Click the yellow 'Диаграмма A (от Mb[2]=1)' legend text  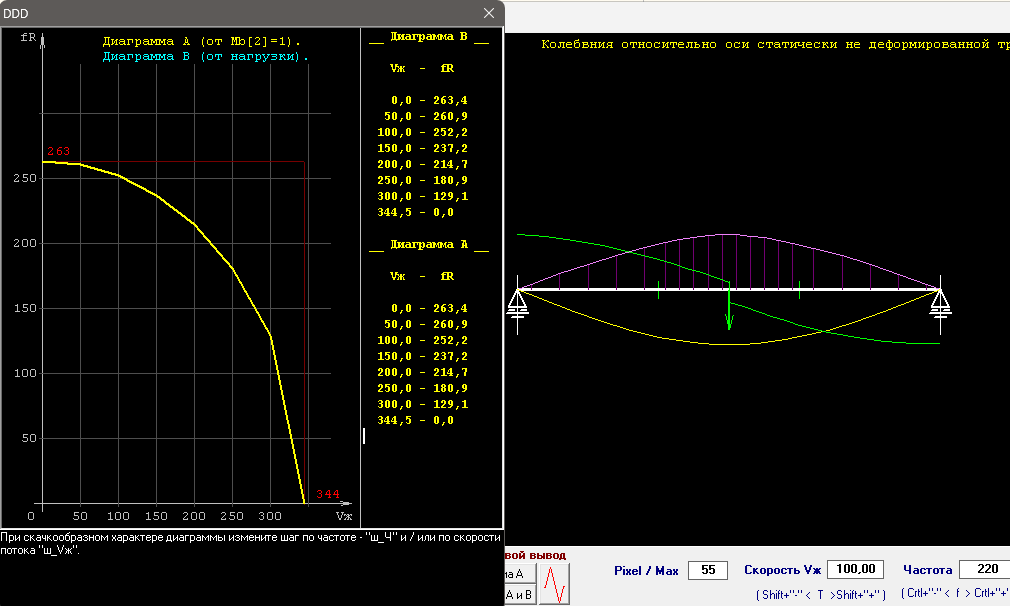[201, 41]
